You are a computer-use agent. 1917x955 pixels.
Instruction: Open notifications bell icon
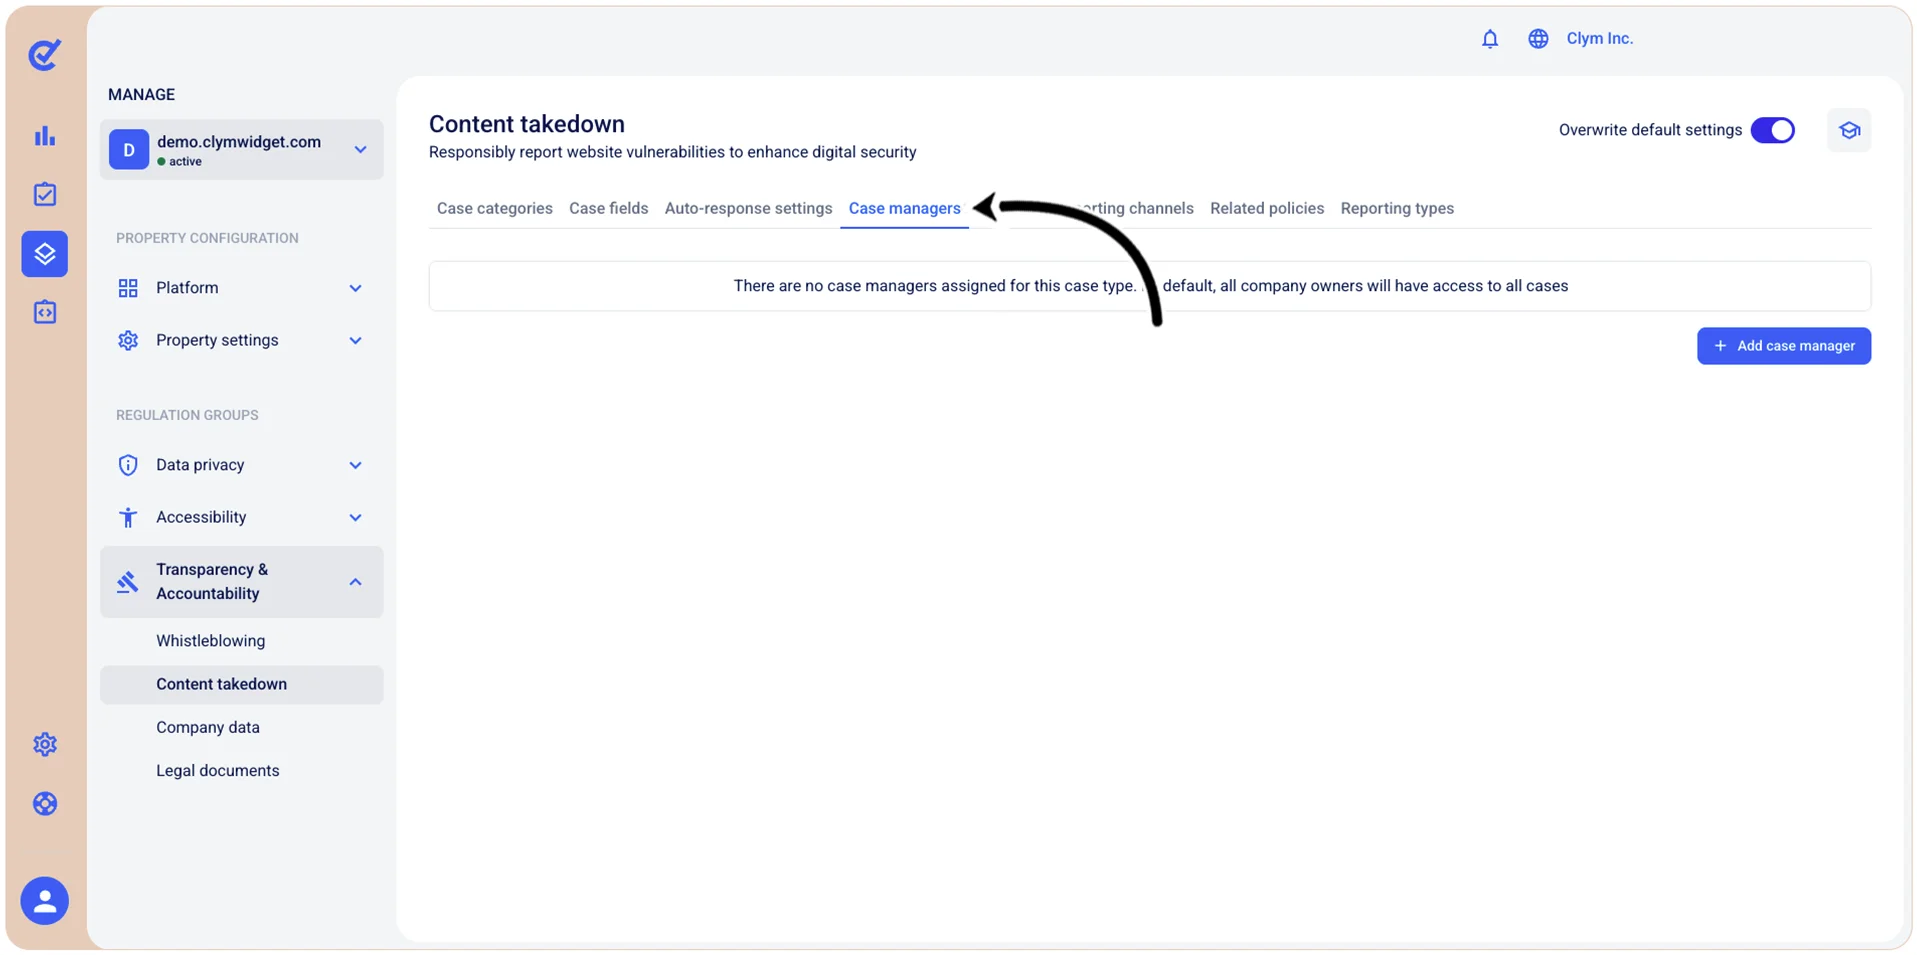tap(1490, 39)
